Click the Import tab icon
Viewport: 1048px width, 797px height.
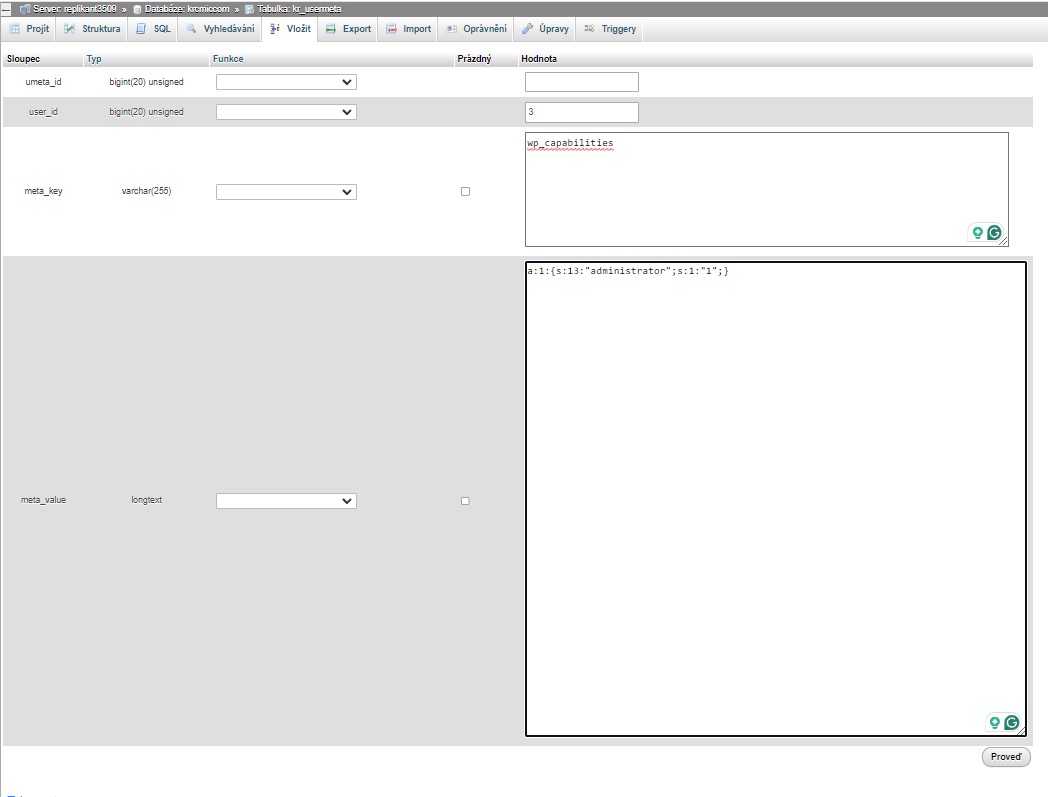pos(391,29)
